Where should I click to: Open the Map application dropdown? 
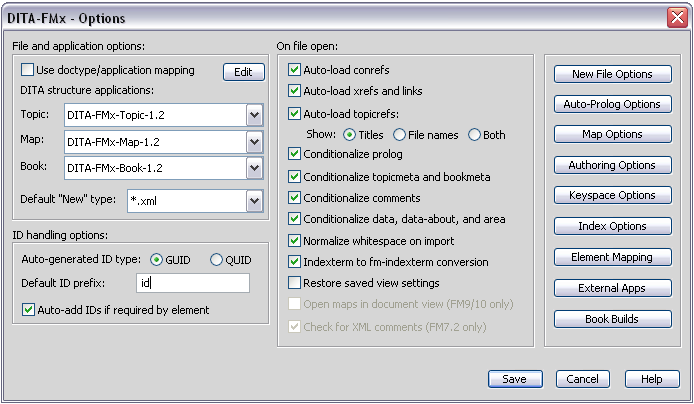pos(254,142)
